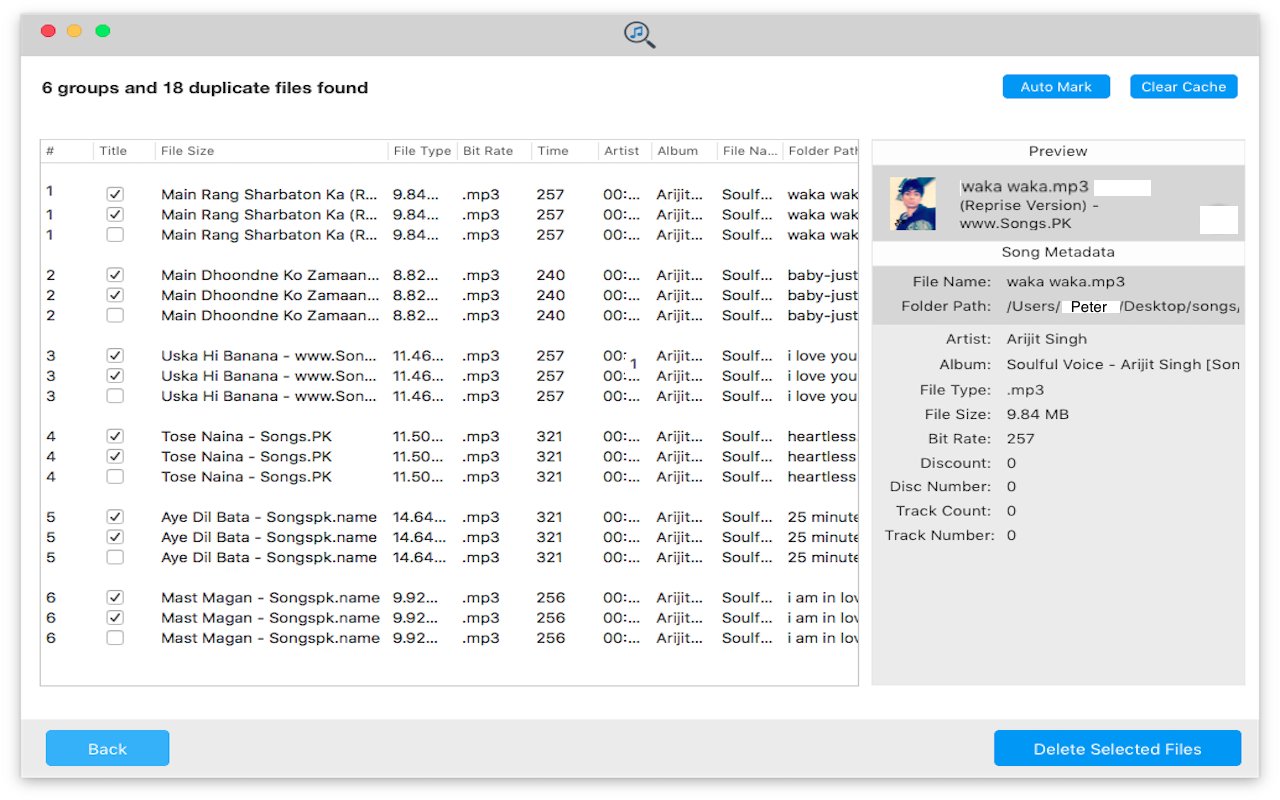Viewport: 1280px width, 800px height.
Task: Uncheck the topmost Main Rang Sharbaton Ka row
Action: (x=115, y=194)
